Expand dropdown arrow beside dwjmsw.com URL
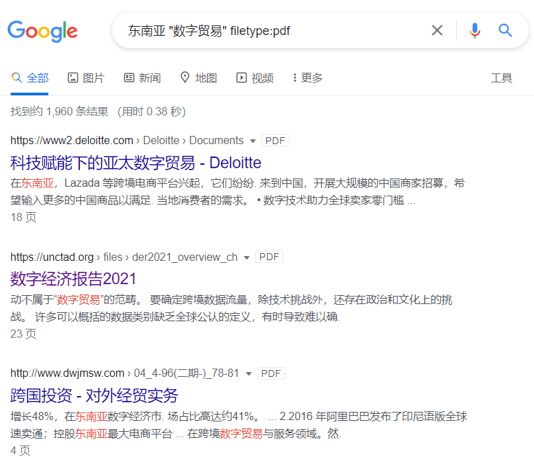The width and height of the screenshot is (534, 457). pyautogui.click(x=249, y=374)
